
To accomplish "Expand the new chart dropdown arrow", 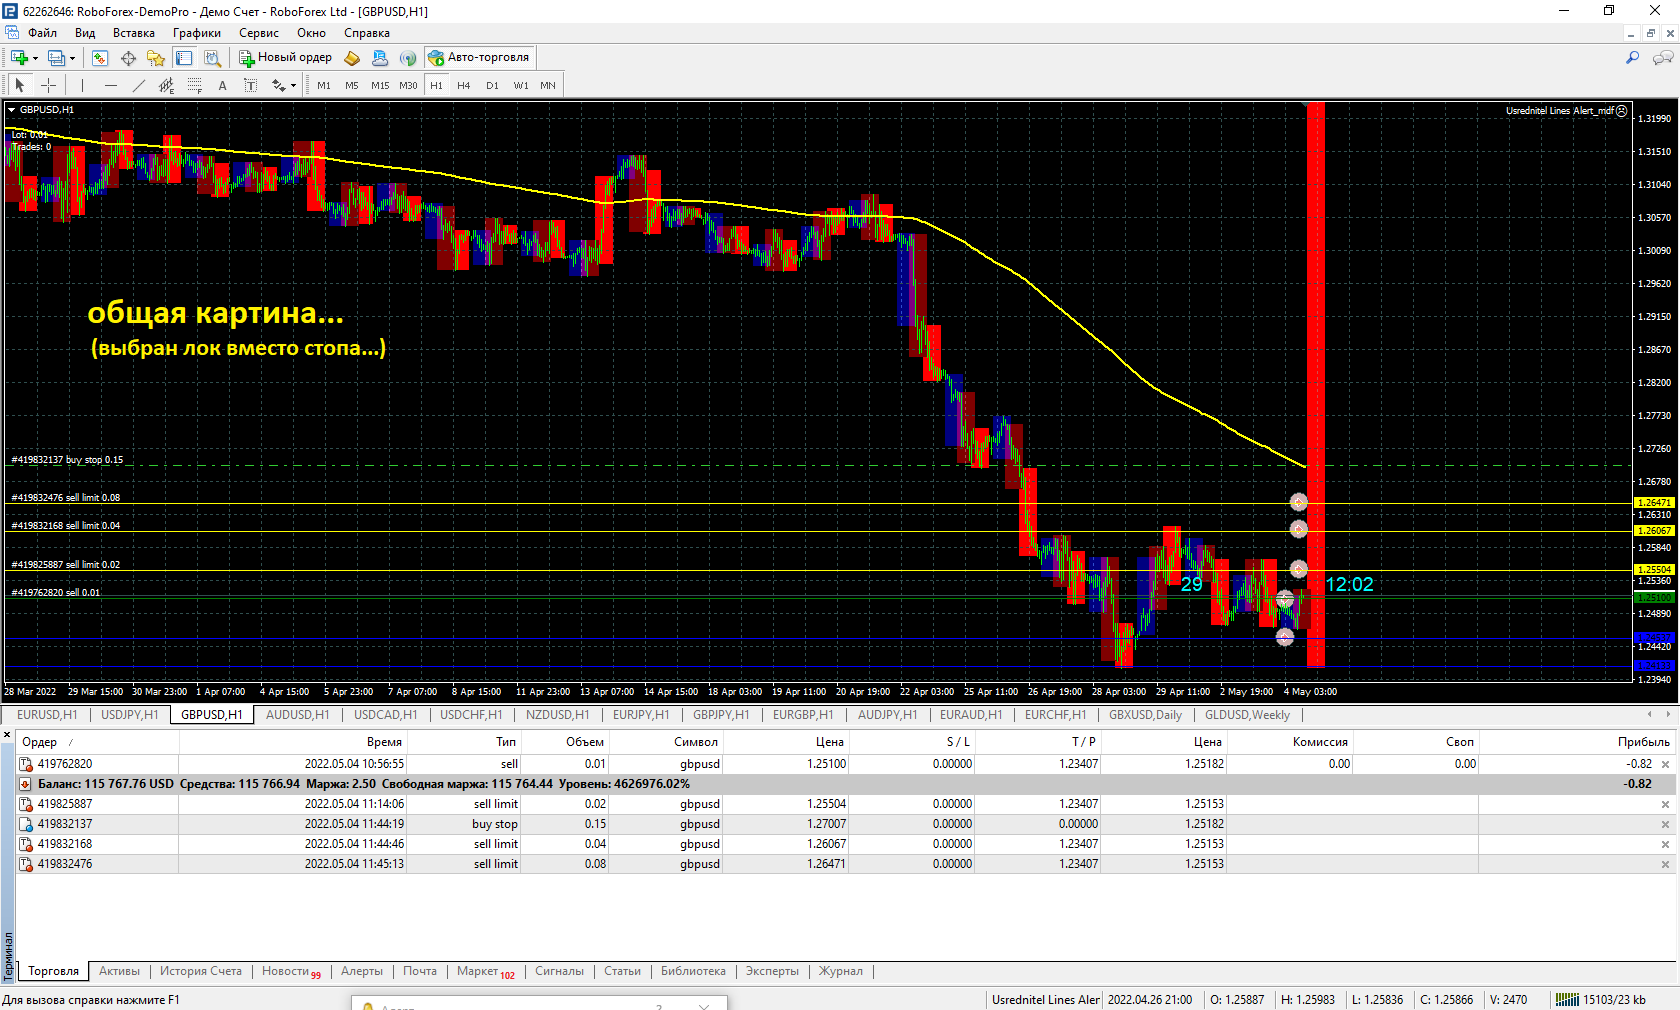I will 36,58.
